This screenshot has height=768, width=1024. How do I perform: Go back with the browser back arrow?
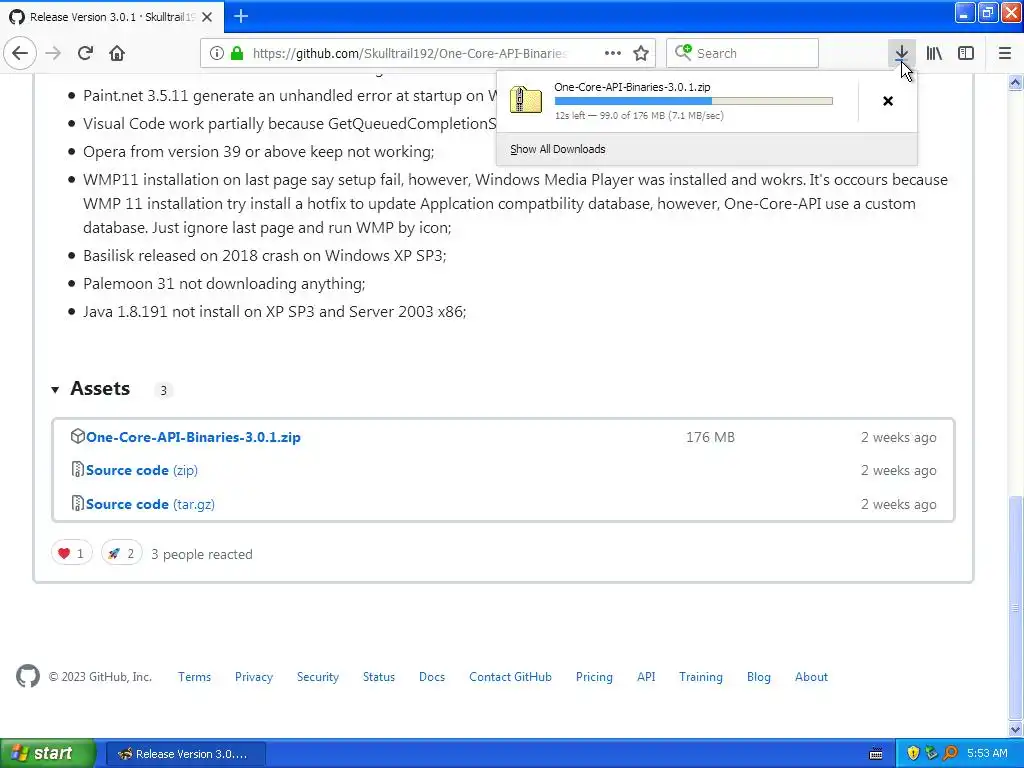tap(20, 53)
